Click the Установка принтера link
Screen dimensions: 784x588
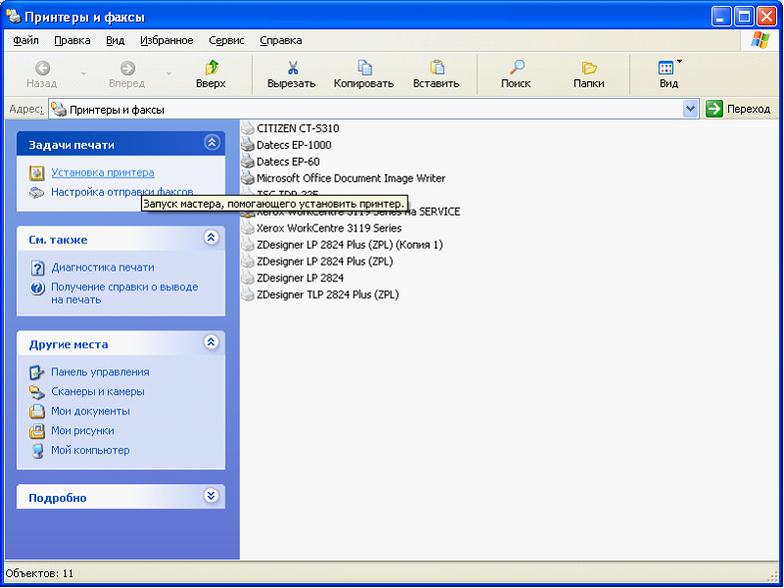click(x=102, y=173)
